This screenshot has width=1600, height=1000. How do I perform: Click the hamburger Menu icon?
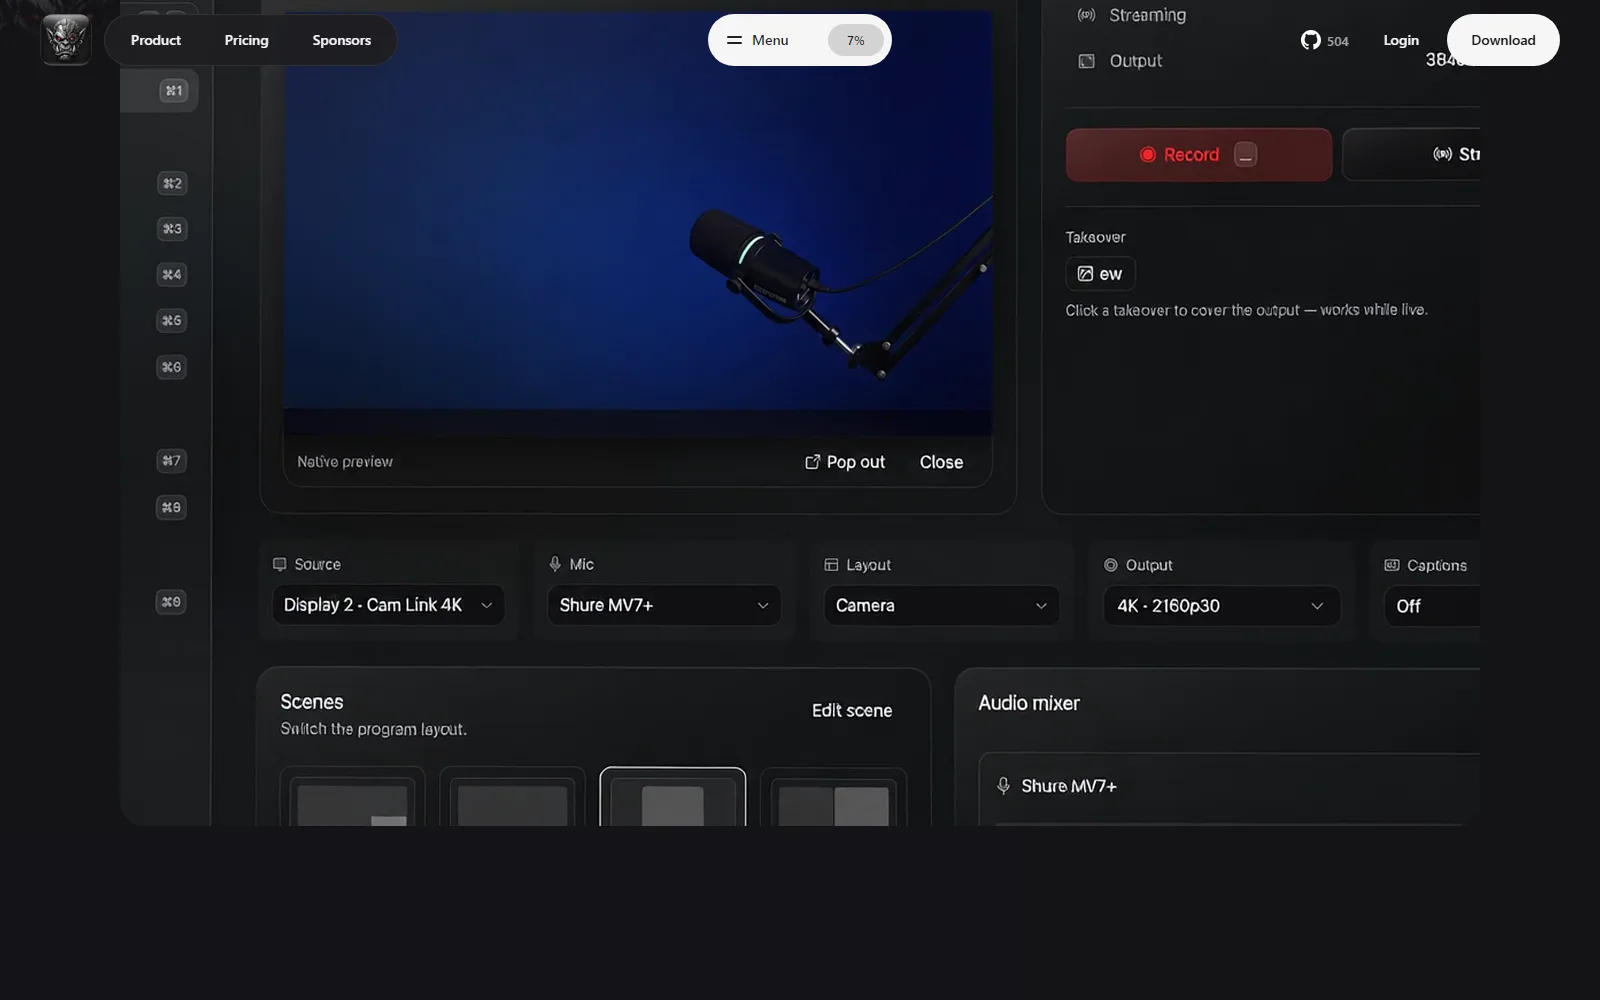pos(734,40)
